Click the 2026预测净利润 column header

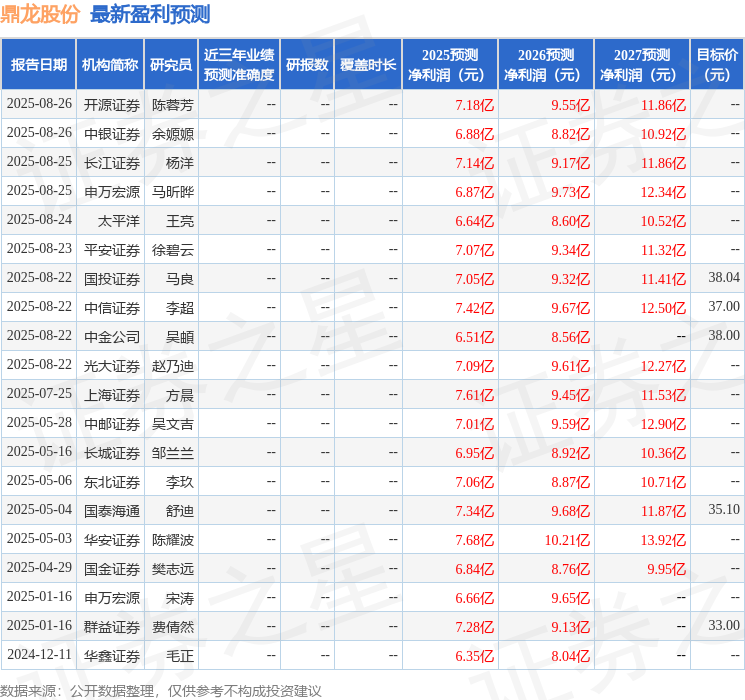click(x=546, y=65)
